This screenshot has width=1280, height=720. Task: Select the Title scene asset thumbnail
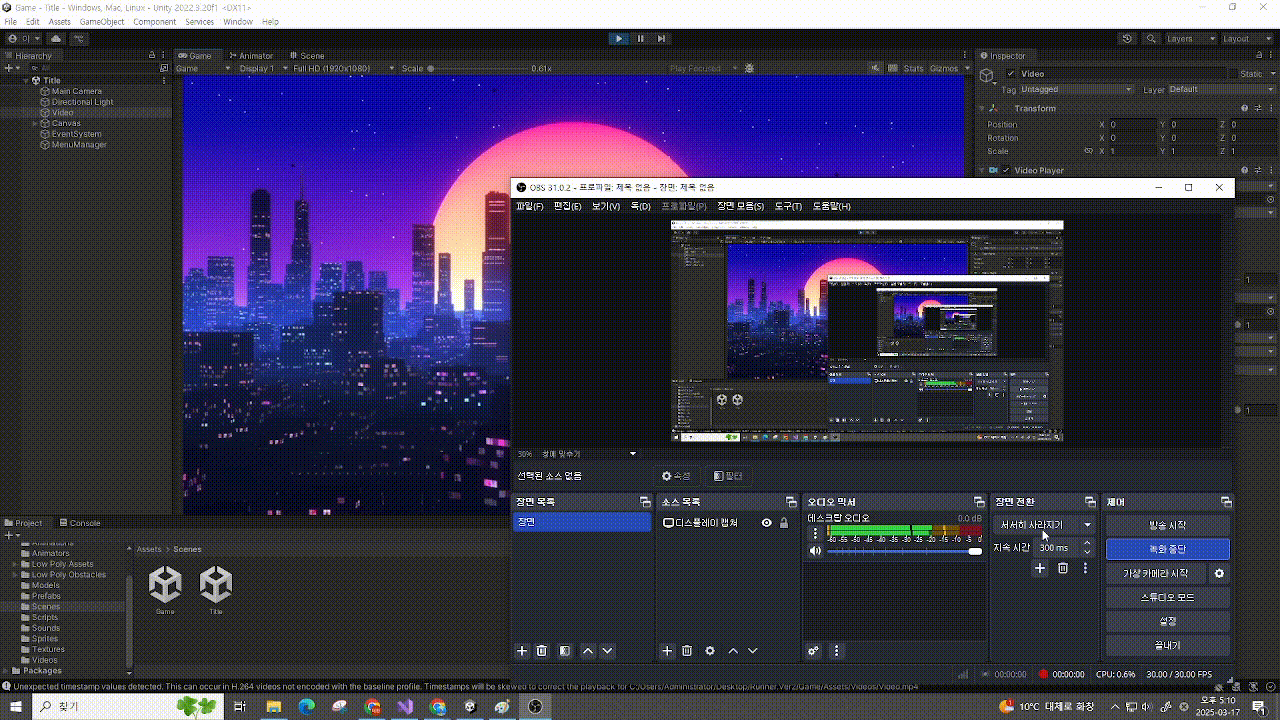[x=216, y=590]
